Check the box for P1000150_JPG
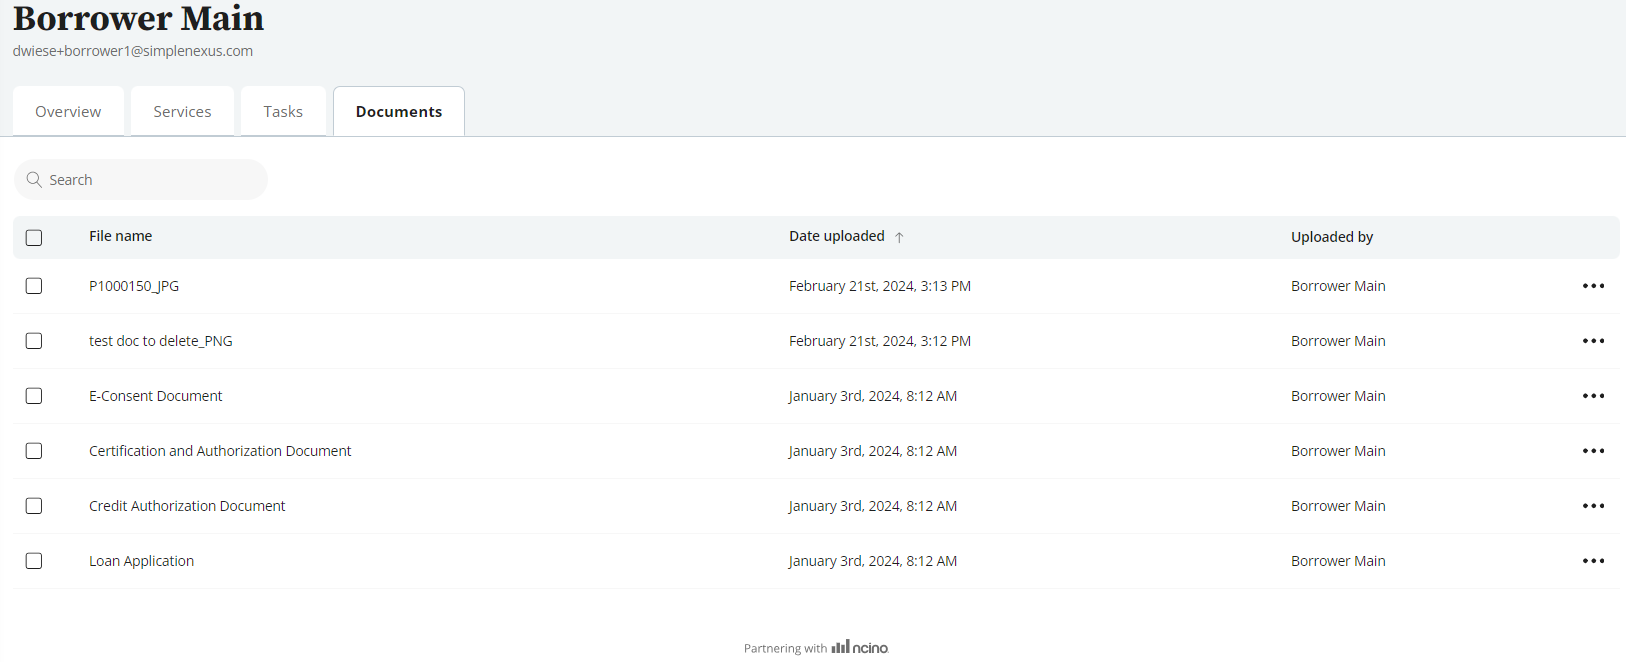 [x=34, y=286]
